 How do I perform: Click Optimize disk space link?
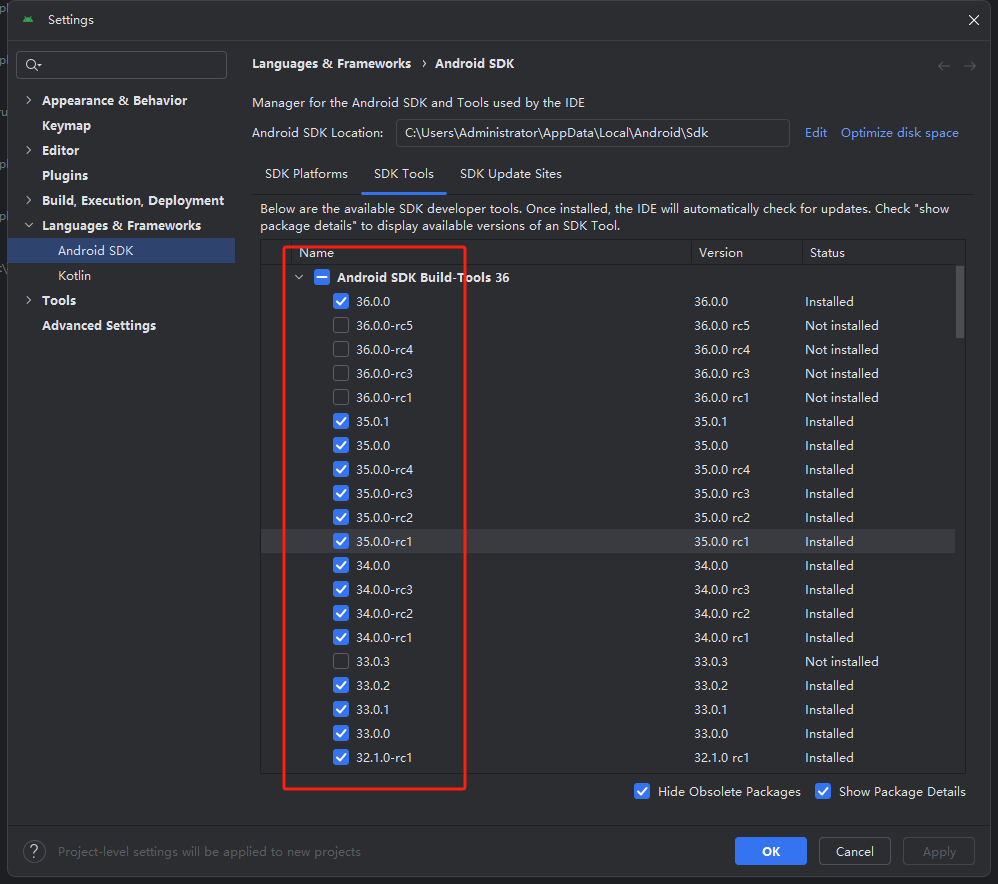[x=899, y=133]
